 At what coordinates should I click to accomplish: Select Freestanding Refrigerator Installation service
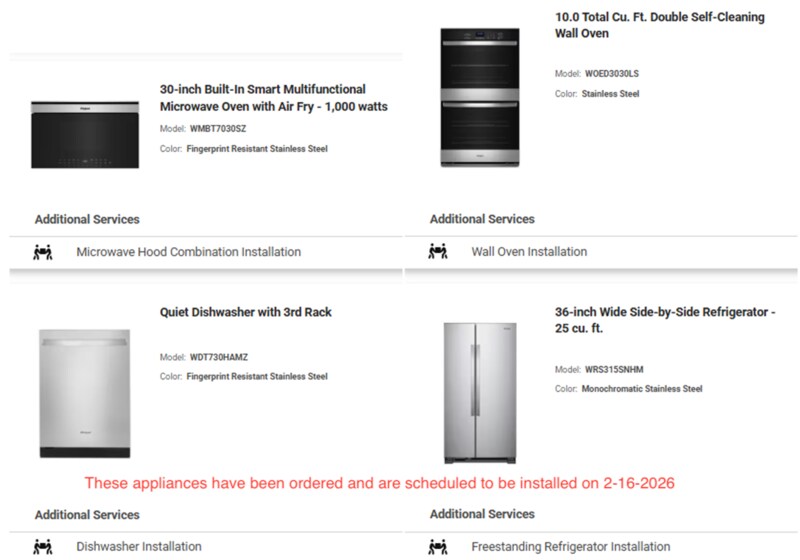coord(570,547)
